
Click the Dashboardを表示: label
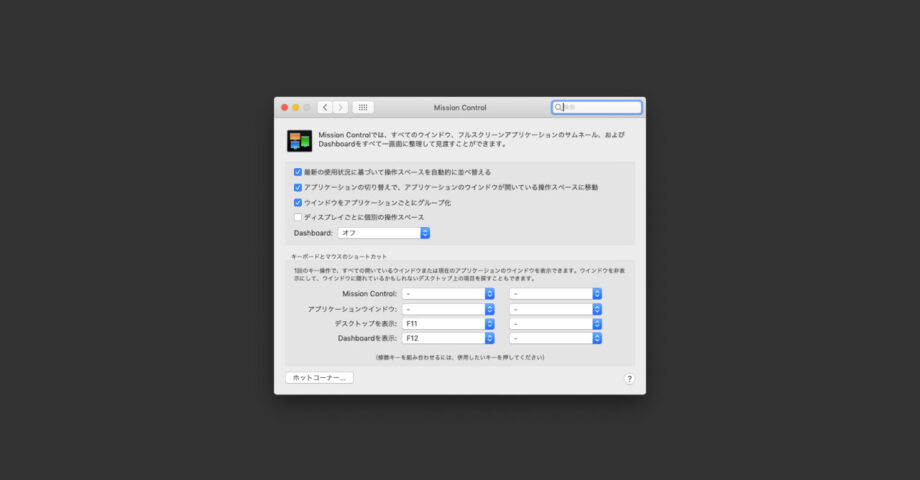tap(367, 338)
